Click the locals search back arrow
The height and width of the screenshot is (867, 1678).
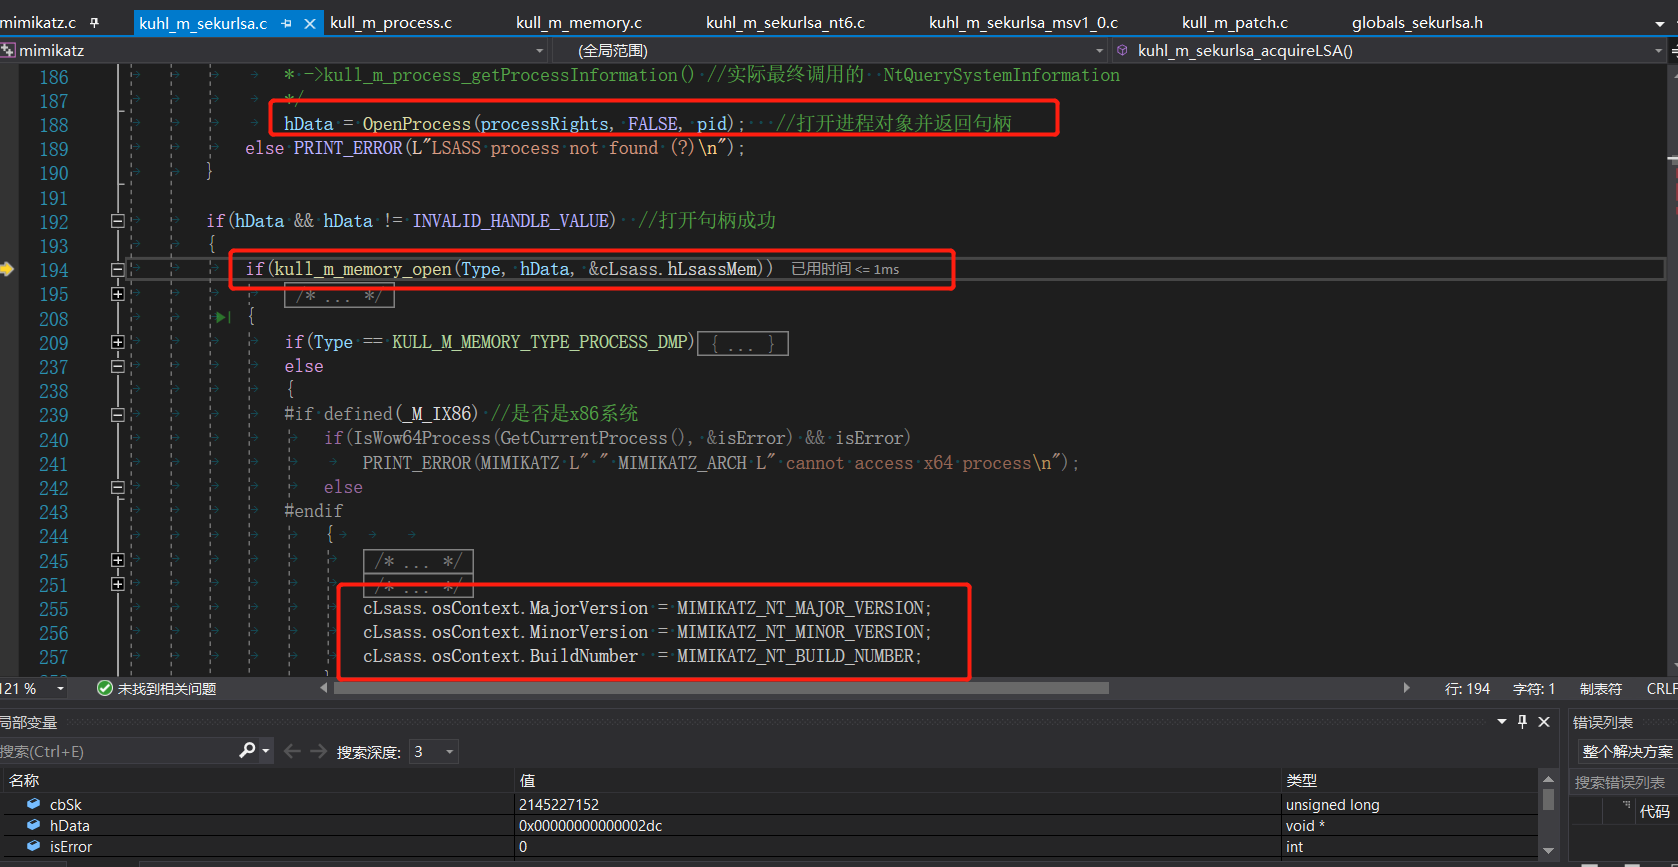click(x=292, y=751)
